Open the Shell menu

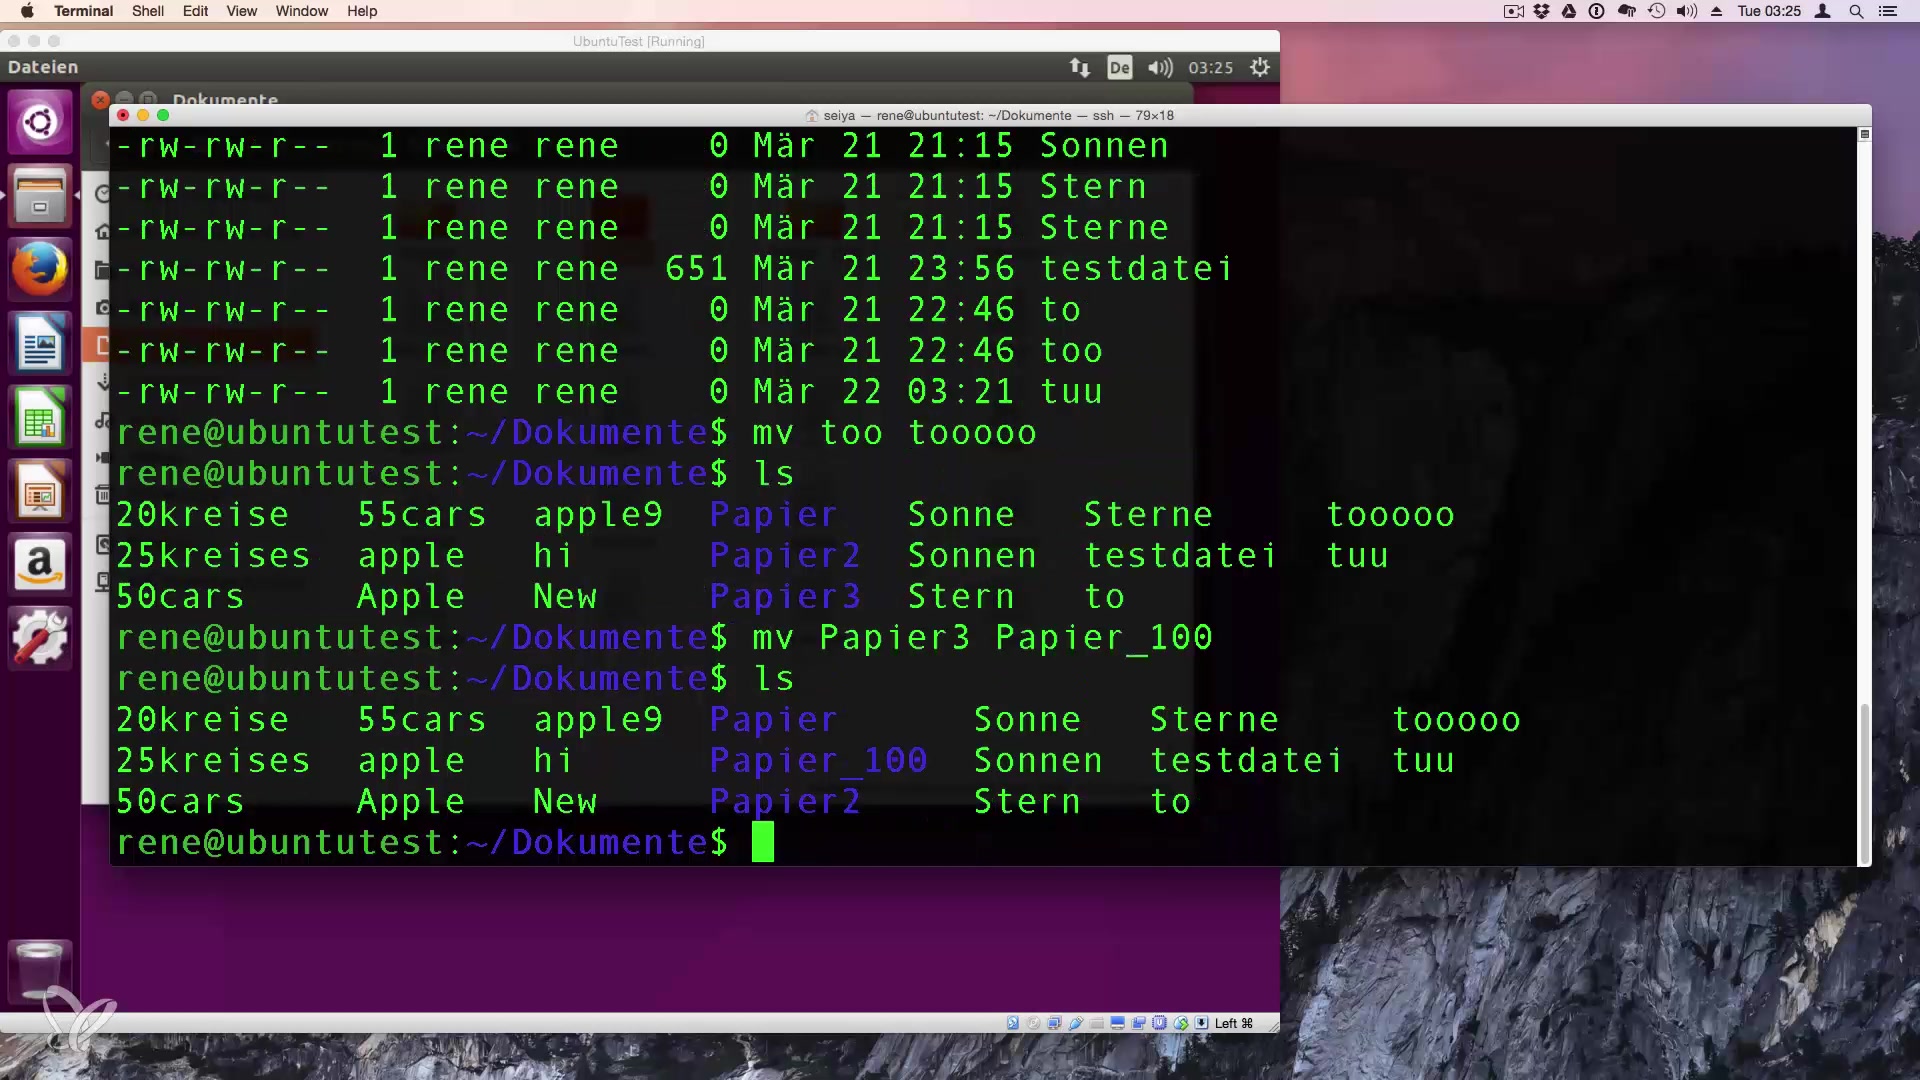coord(148,11)
